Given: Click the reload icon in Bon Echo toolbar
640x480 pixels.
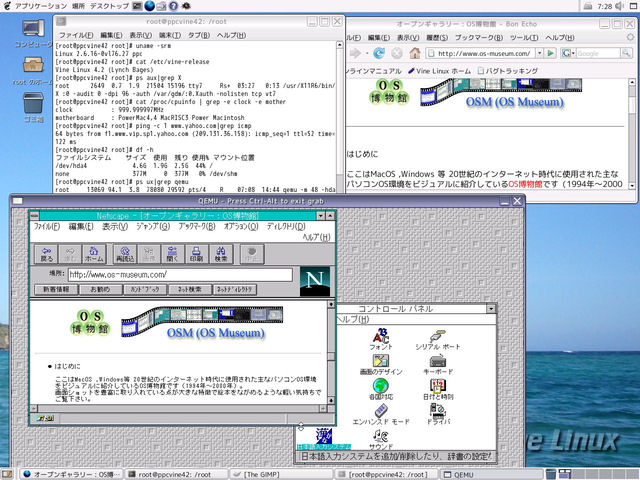Looking at the screenshot, I should pyautogui.click(x=379, y=53).
